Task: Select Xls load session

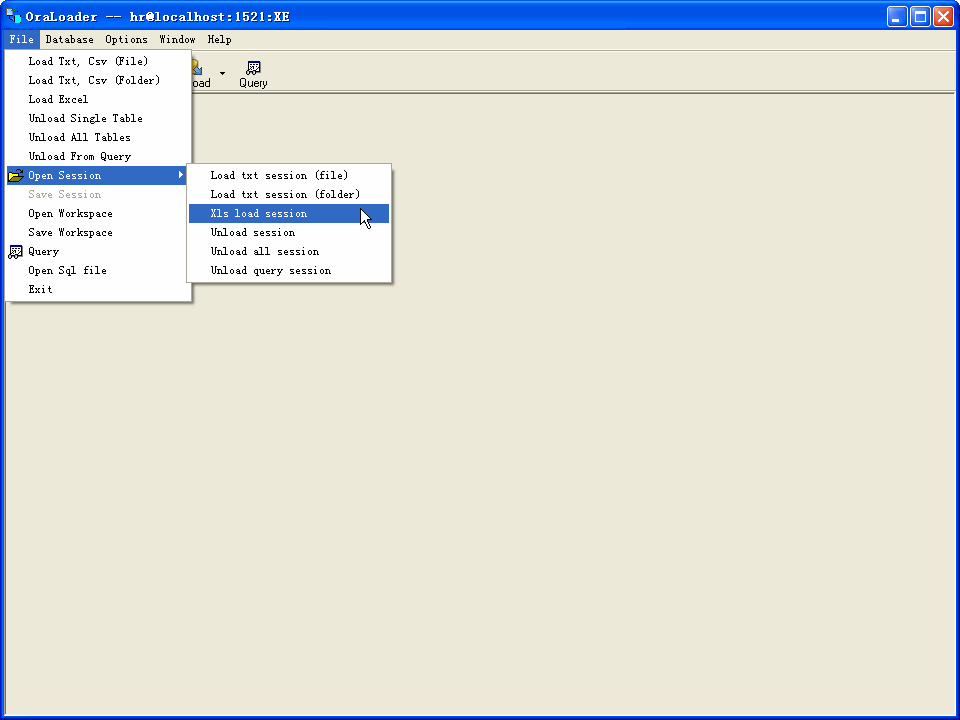Action: tap(289, 213)
